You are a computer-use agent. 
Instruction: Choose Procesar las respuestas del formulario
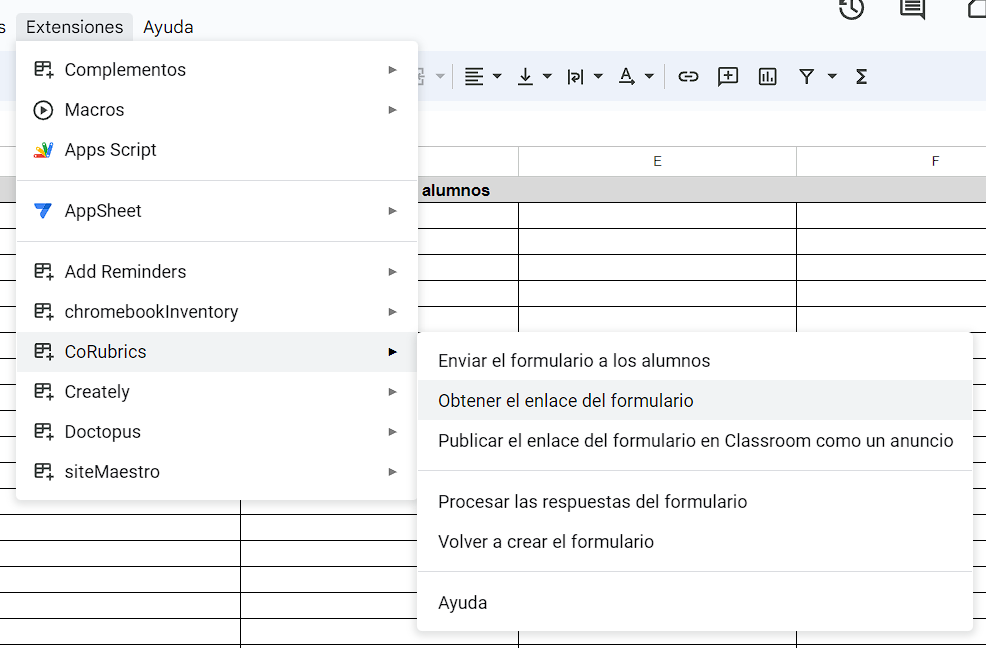tap(695, 501)
